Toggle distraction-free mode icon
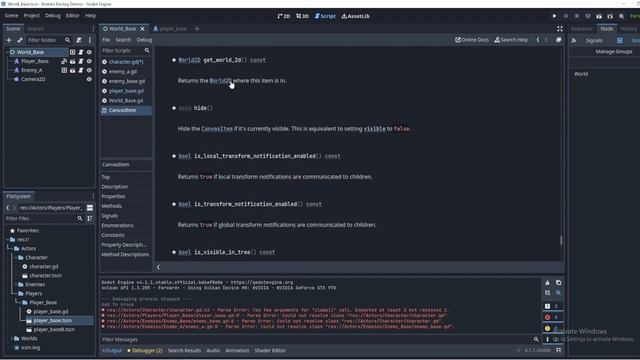Image resolution: width=640 pixels, height=360 pixels. 560,29
